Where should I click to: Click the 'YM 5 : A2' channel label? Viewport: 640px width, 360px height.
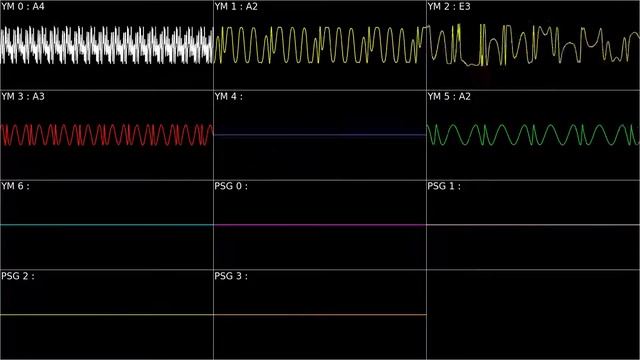[449, 96]
